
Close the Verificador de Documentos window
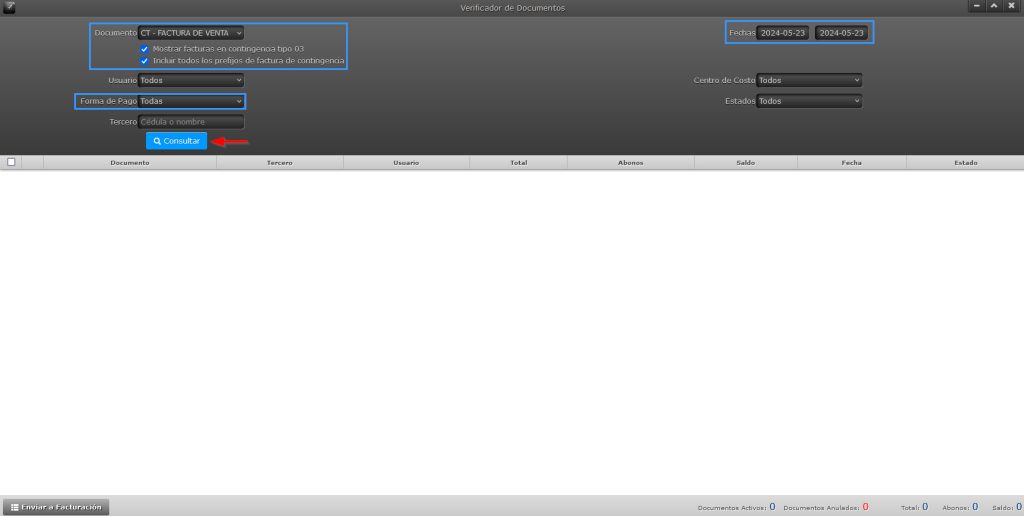[1011, 6]
